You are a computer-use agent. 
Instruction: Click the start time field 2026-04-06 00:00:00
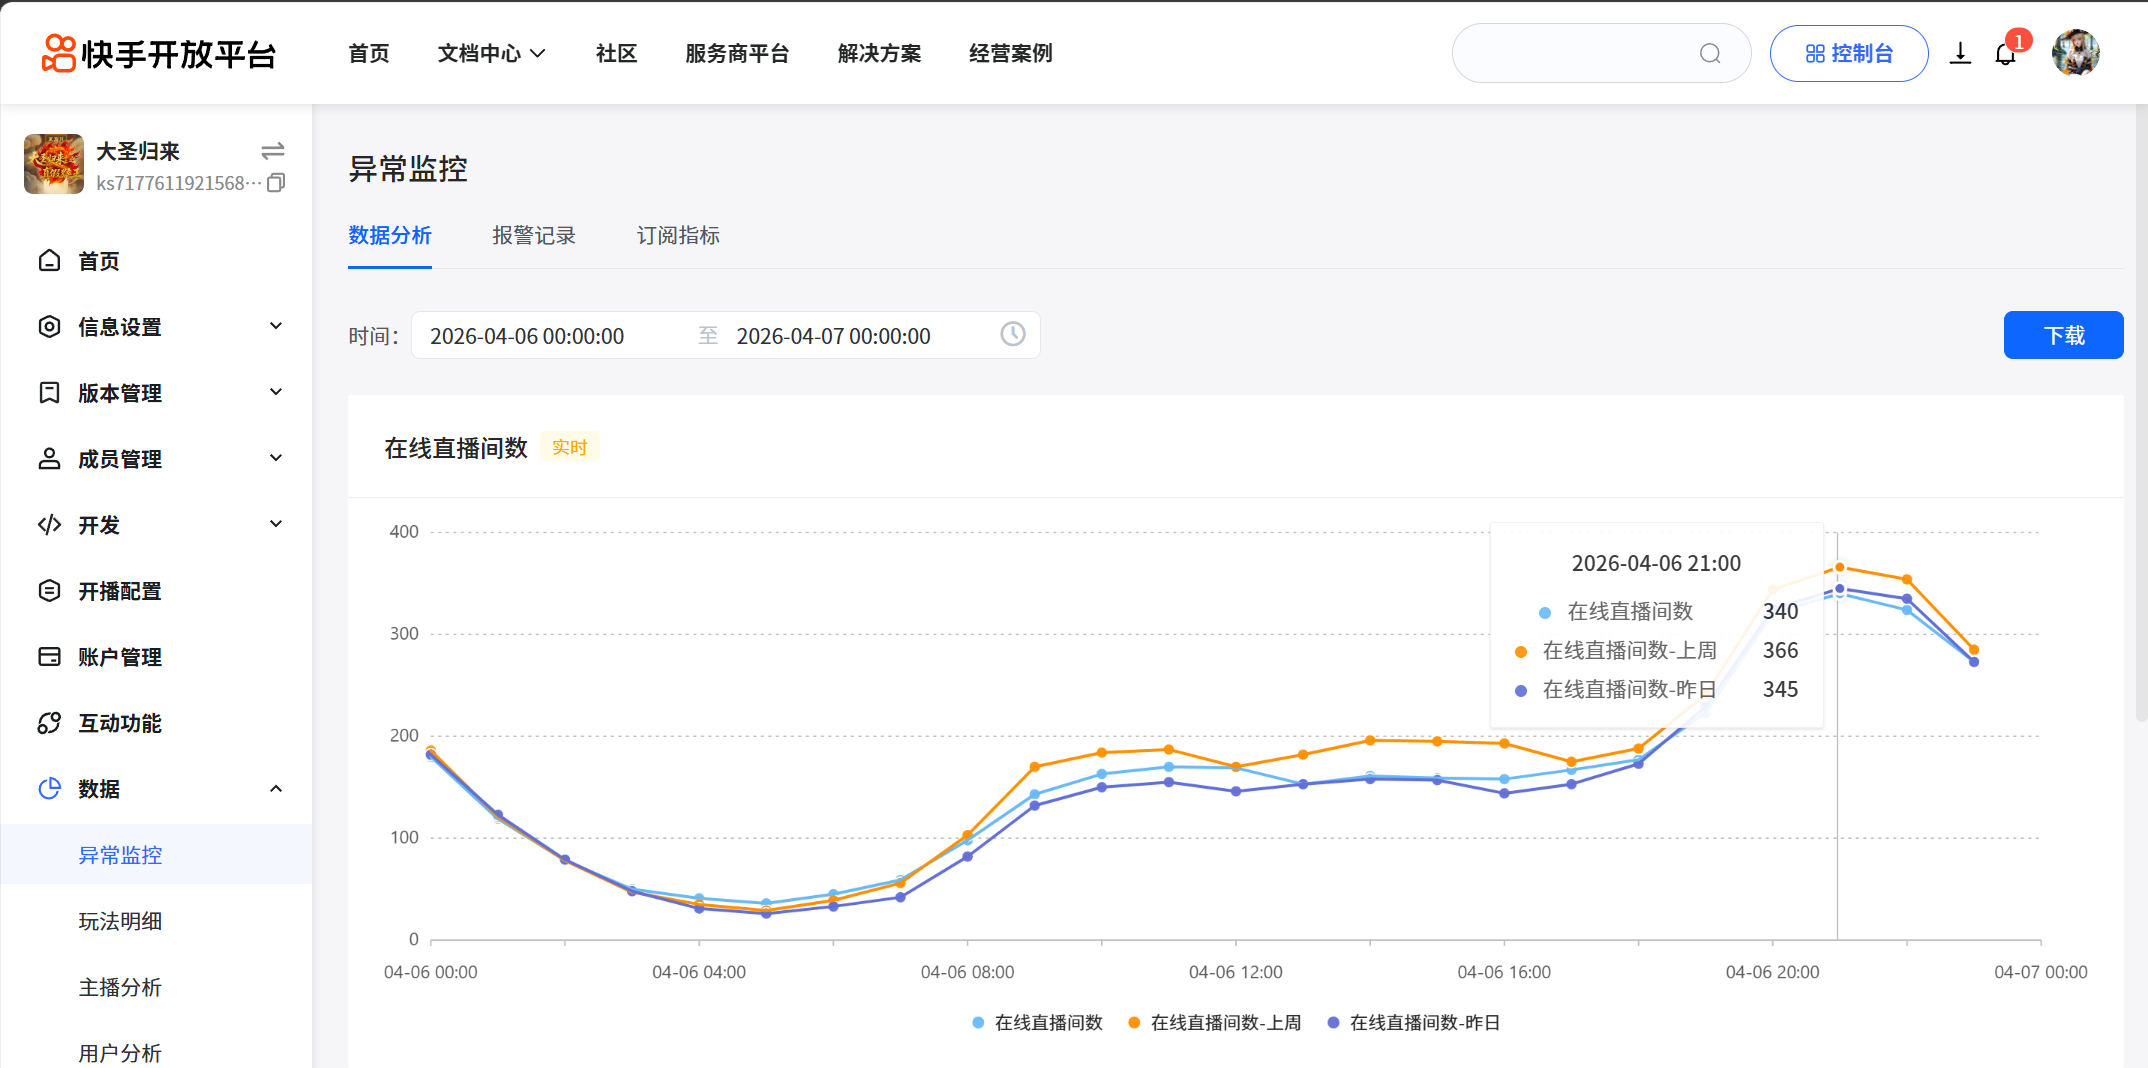[x=527, y=336]
